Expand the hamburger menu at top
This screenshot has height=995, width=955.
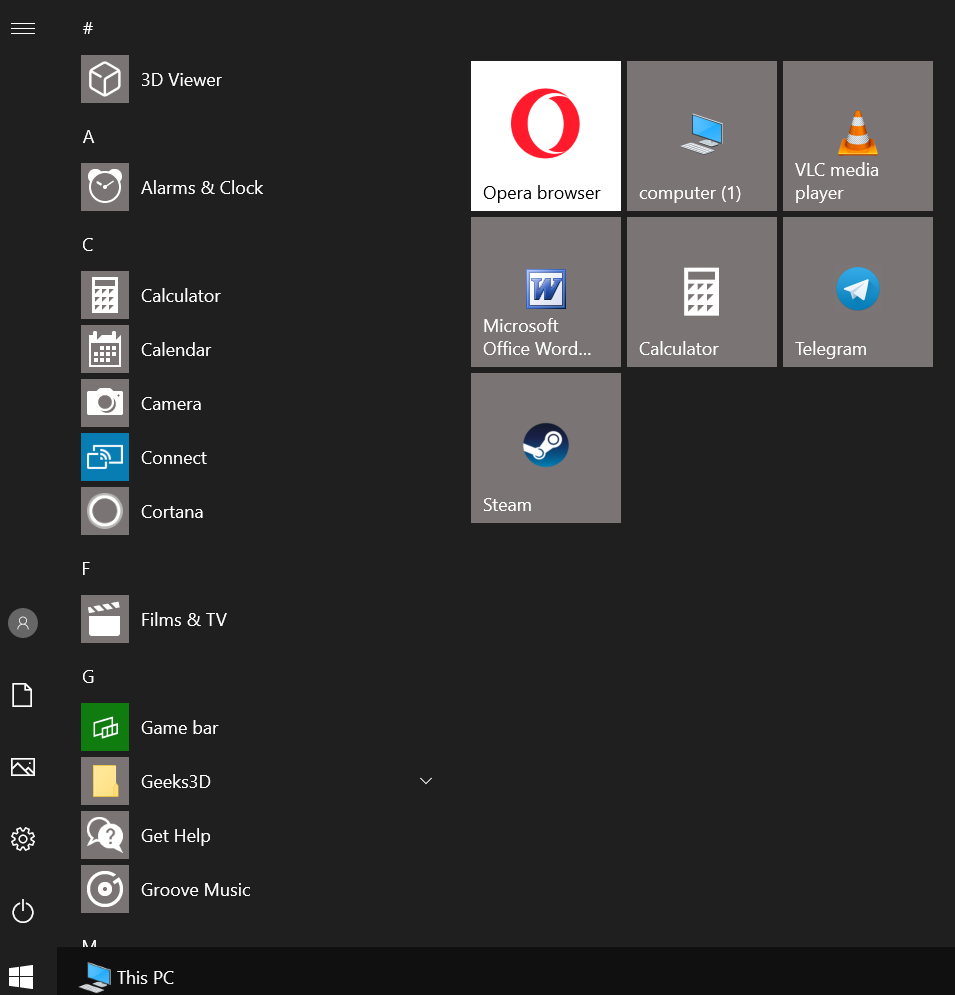23,29
